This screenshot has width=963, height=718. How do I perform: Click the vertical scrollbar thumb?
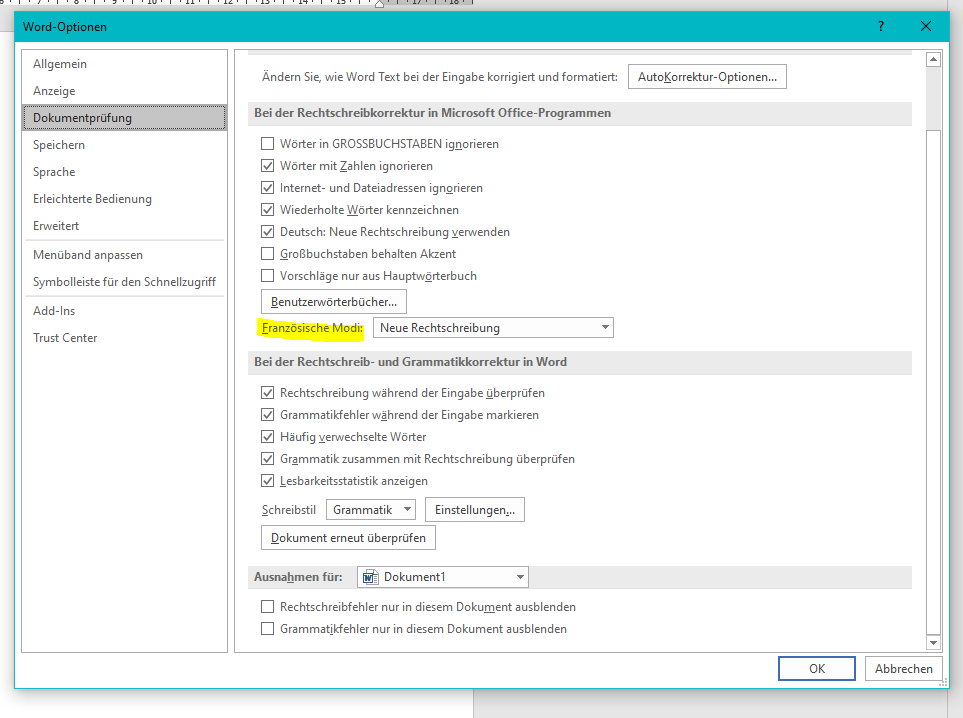tap(933, 381)
